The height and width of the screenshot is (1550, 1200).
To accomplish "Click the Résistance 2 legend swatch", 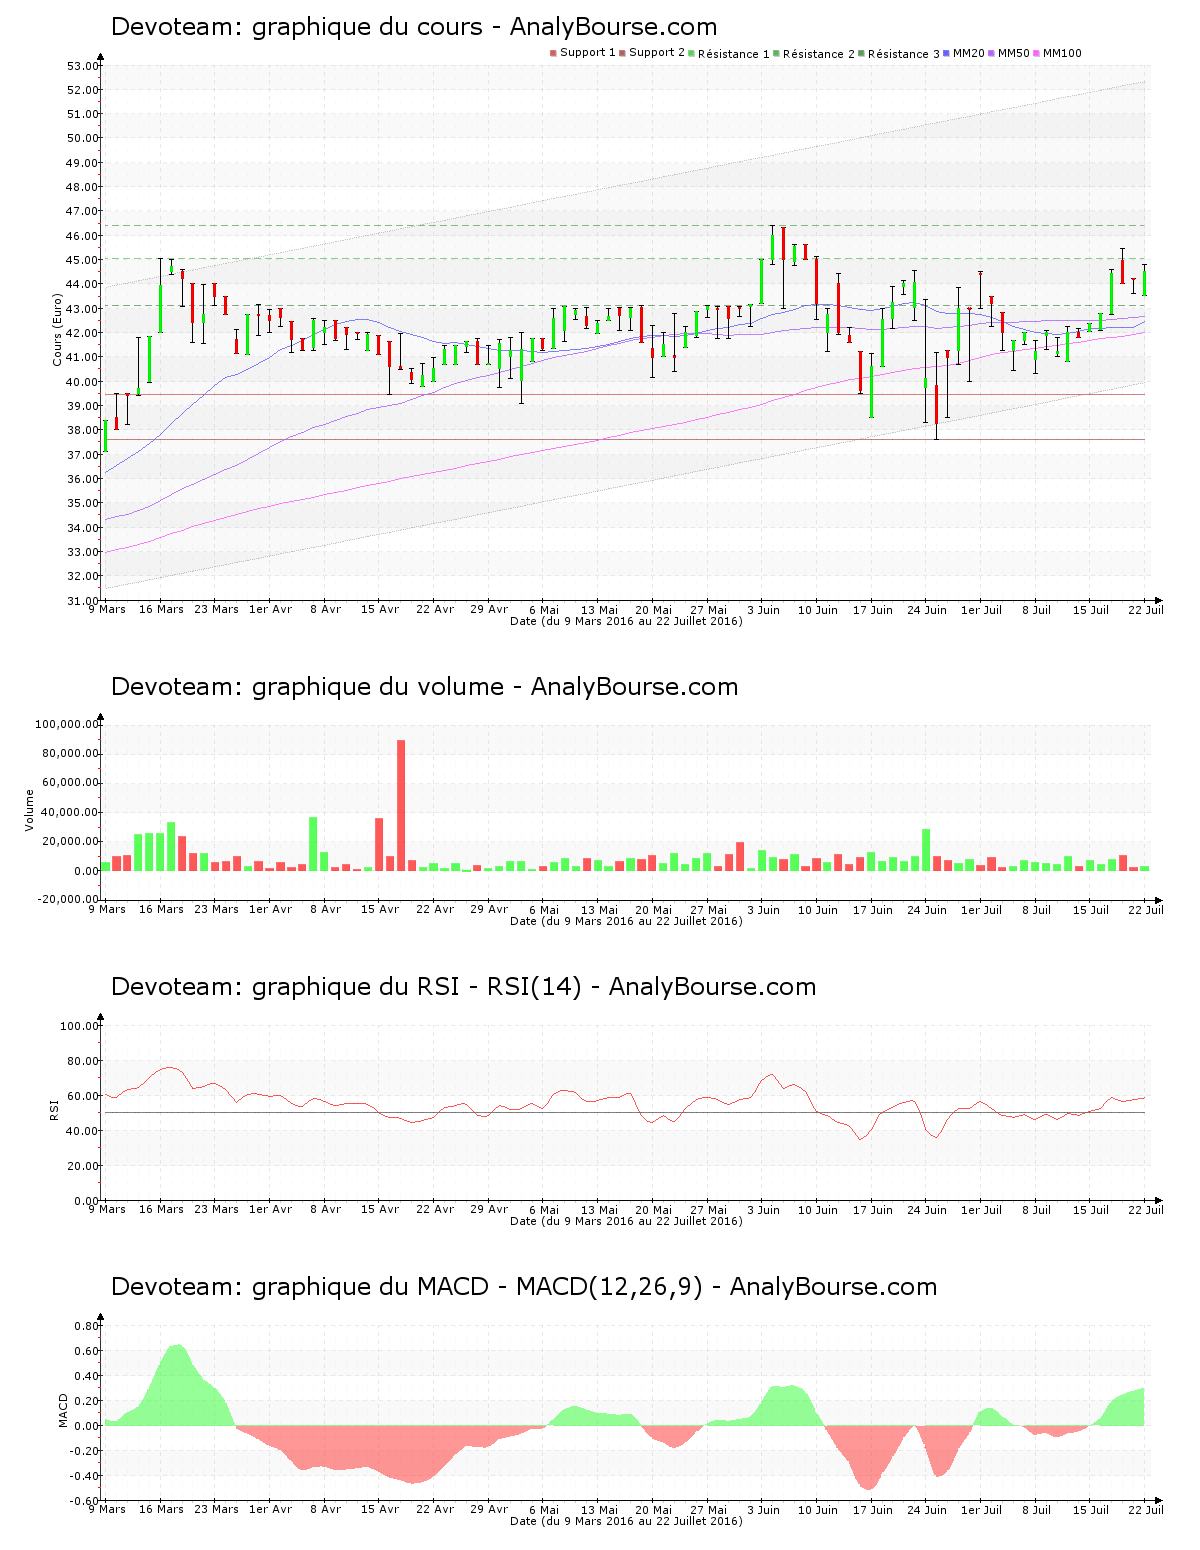I will pyautogui.click(x=776, y=53).
